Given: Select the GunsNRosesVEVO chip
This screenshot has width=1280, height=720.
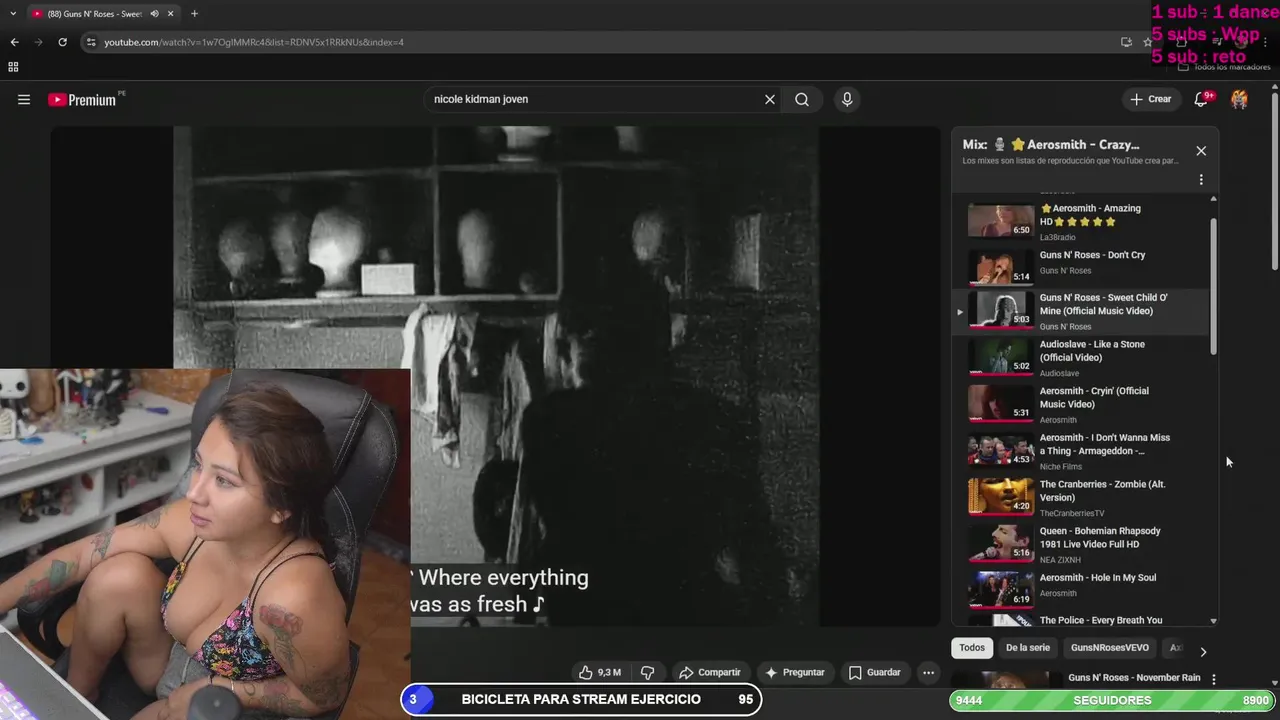Looking at the screenshot, I should pos(1110,648).
